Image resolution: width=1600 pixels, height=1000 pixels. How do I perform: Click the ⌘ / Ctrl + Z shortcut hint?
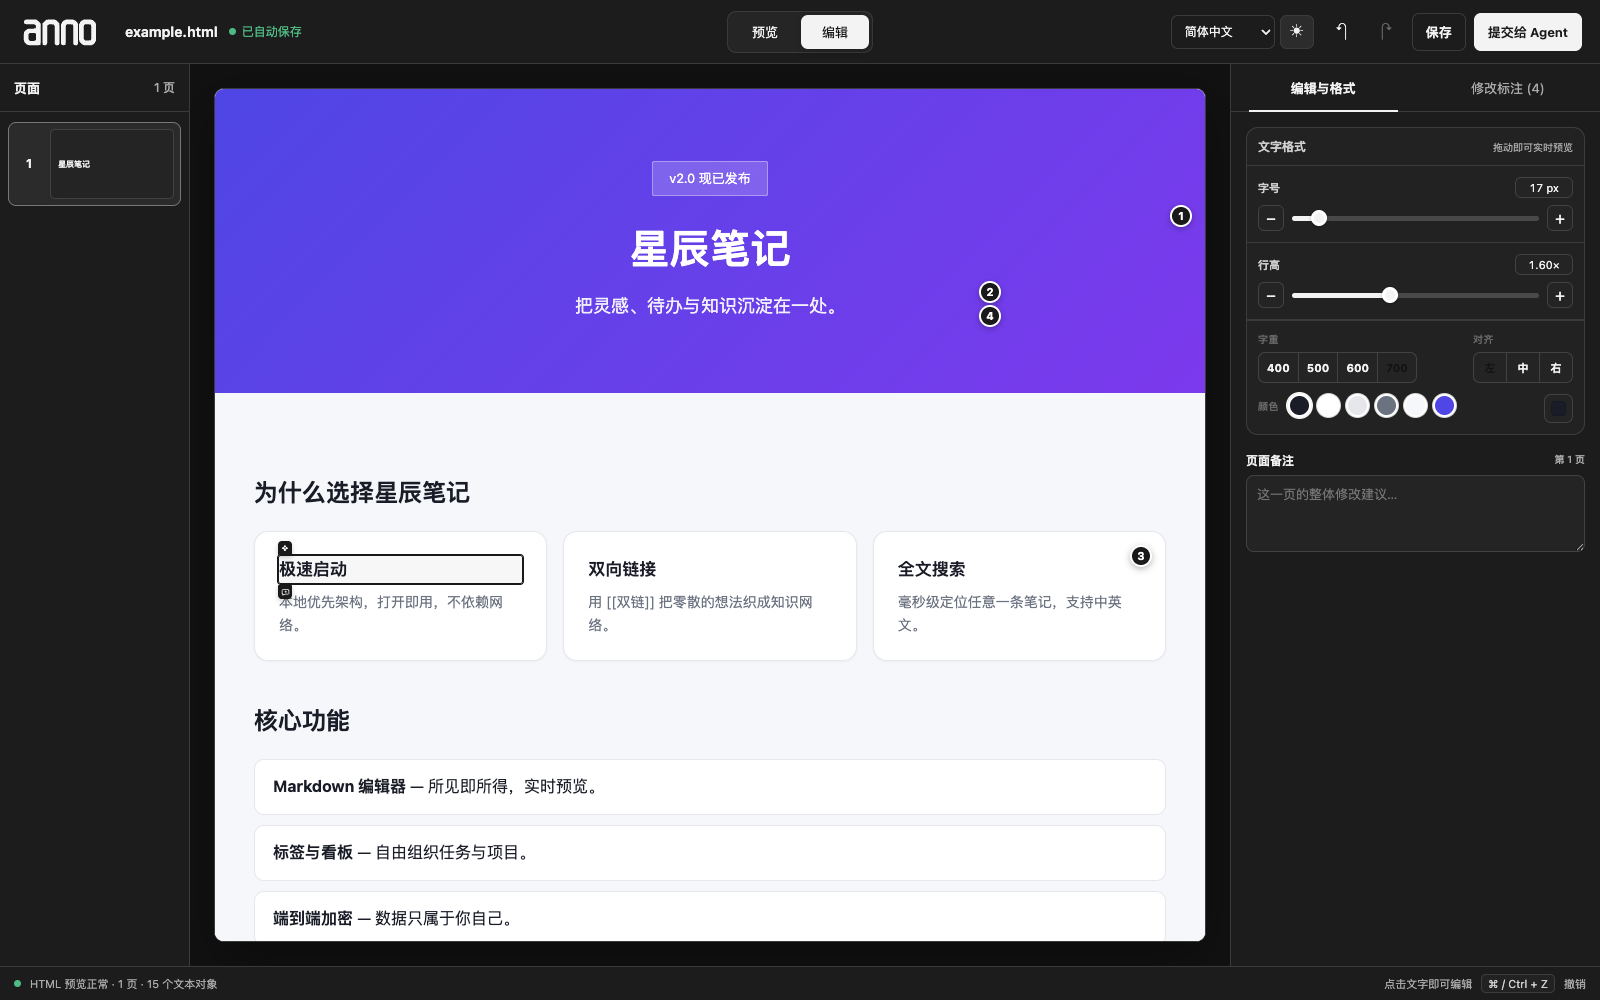click(1518, 984)
